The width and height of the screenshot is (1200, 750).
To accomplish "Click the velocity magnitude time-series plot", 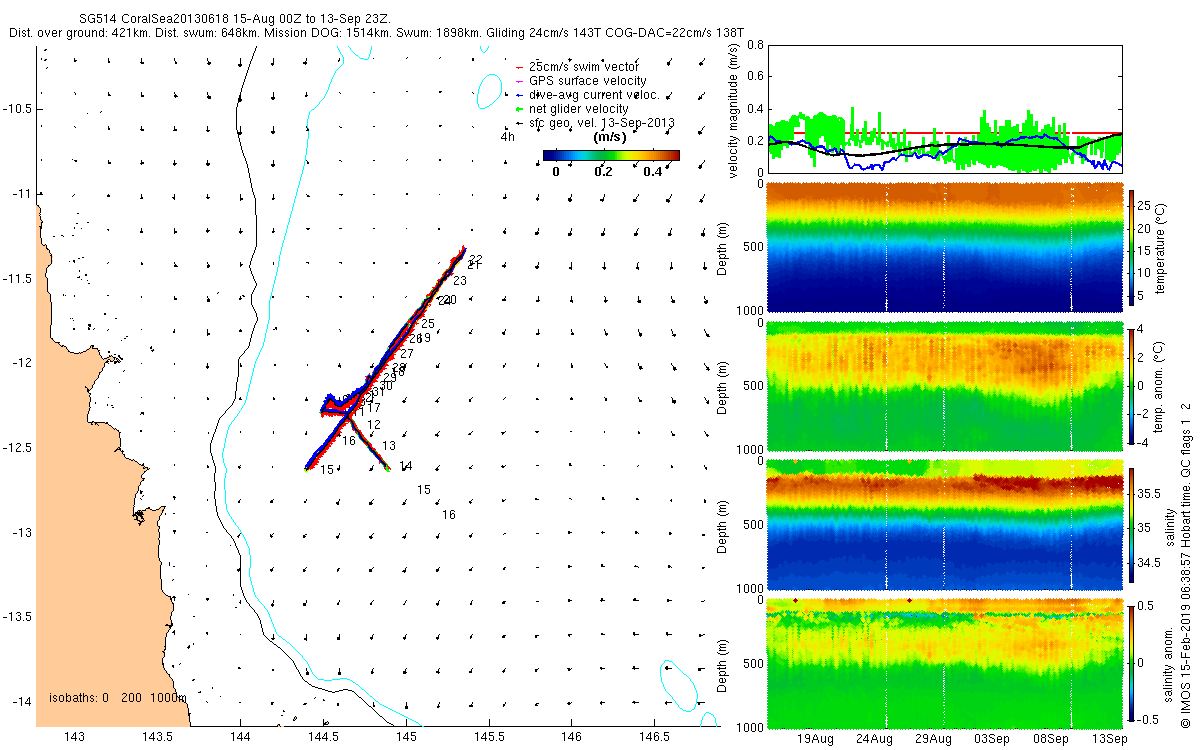I will (x=944, y=108).
